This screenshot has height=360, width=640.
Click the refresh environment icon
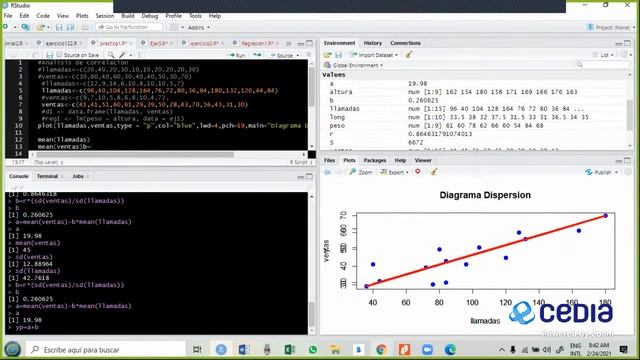624,55
